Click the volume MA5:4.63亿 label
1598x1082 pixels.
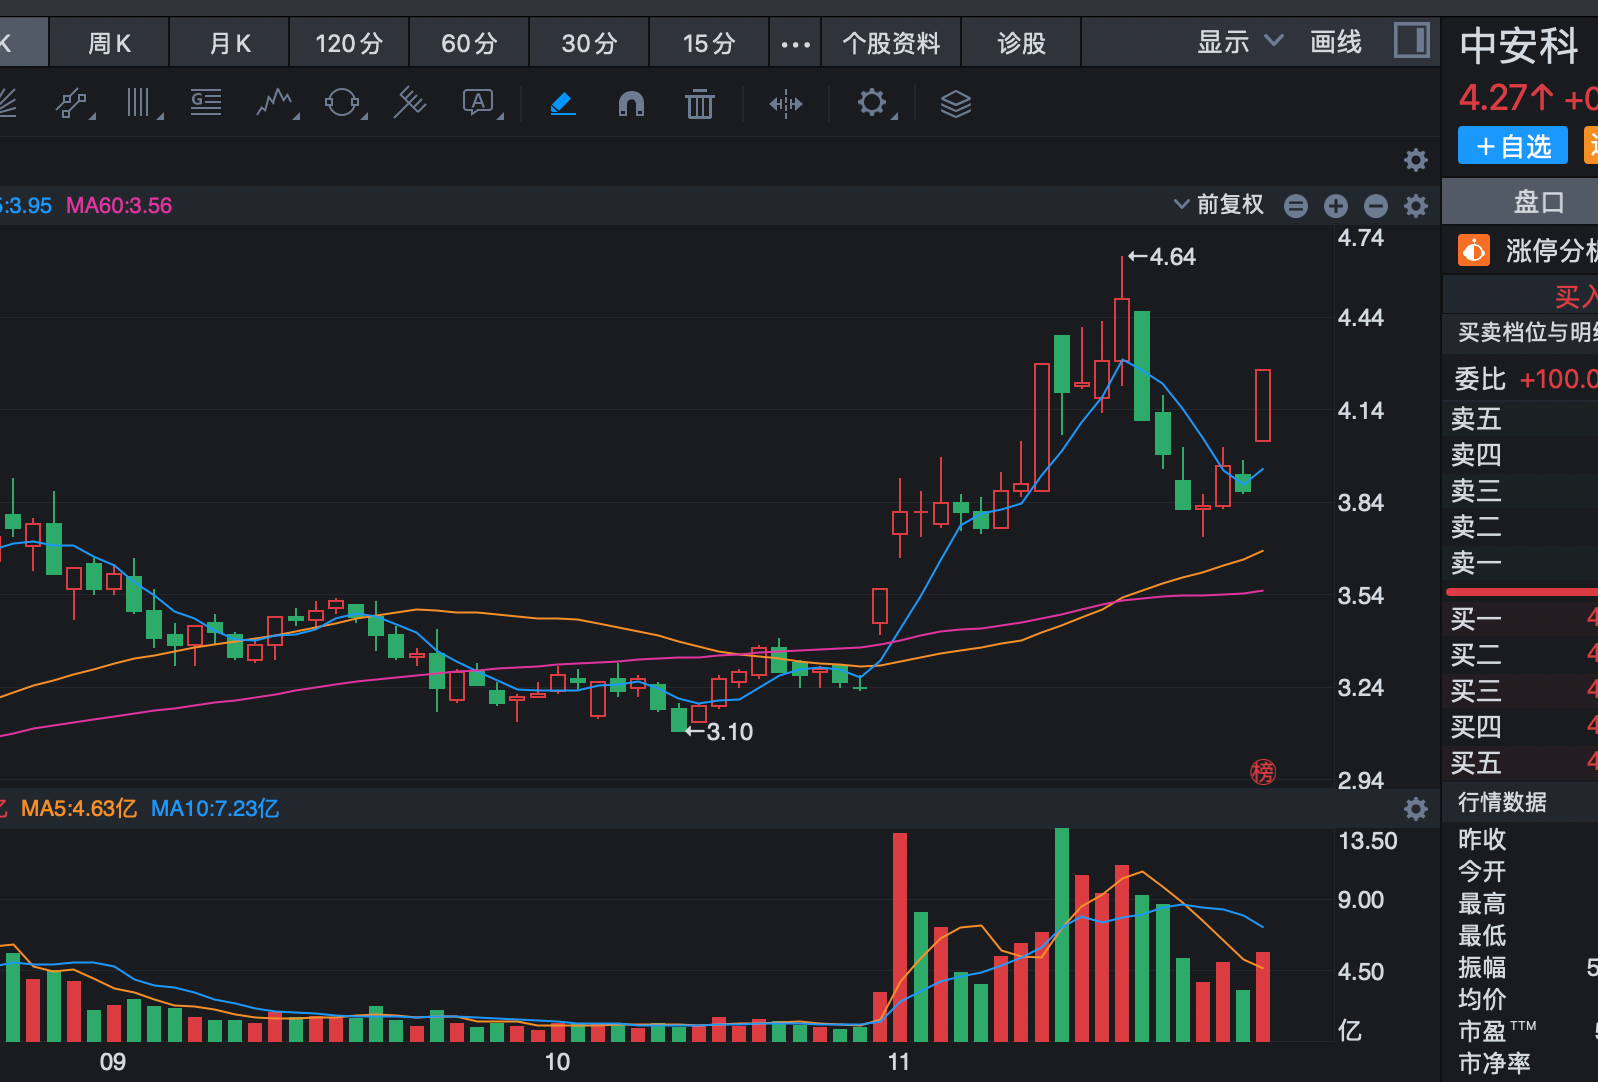click(79, 808)
